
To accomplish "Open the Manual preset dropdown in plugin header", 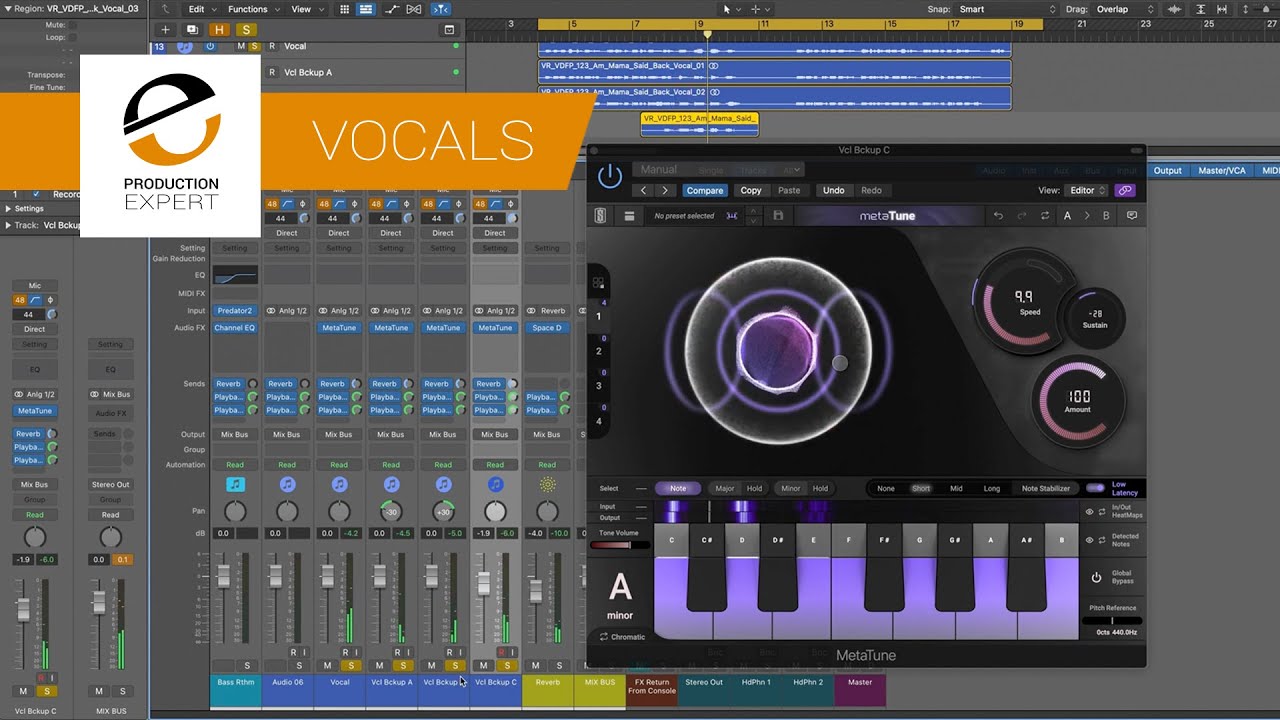I will pyautogui.click(x=718, y=170).
